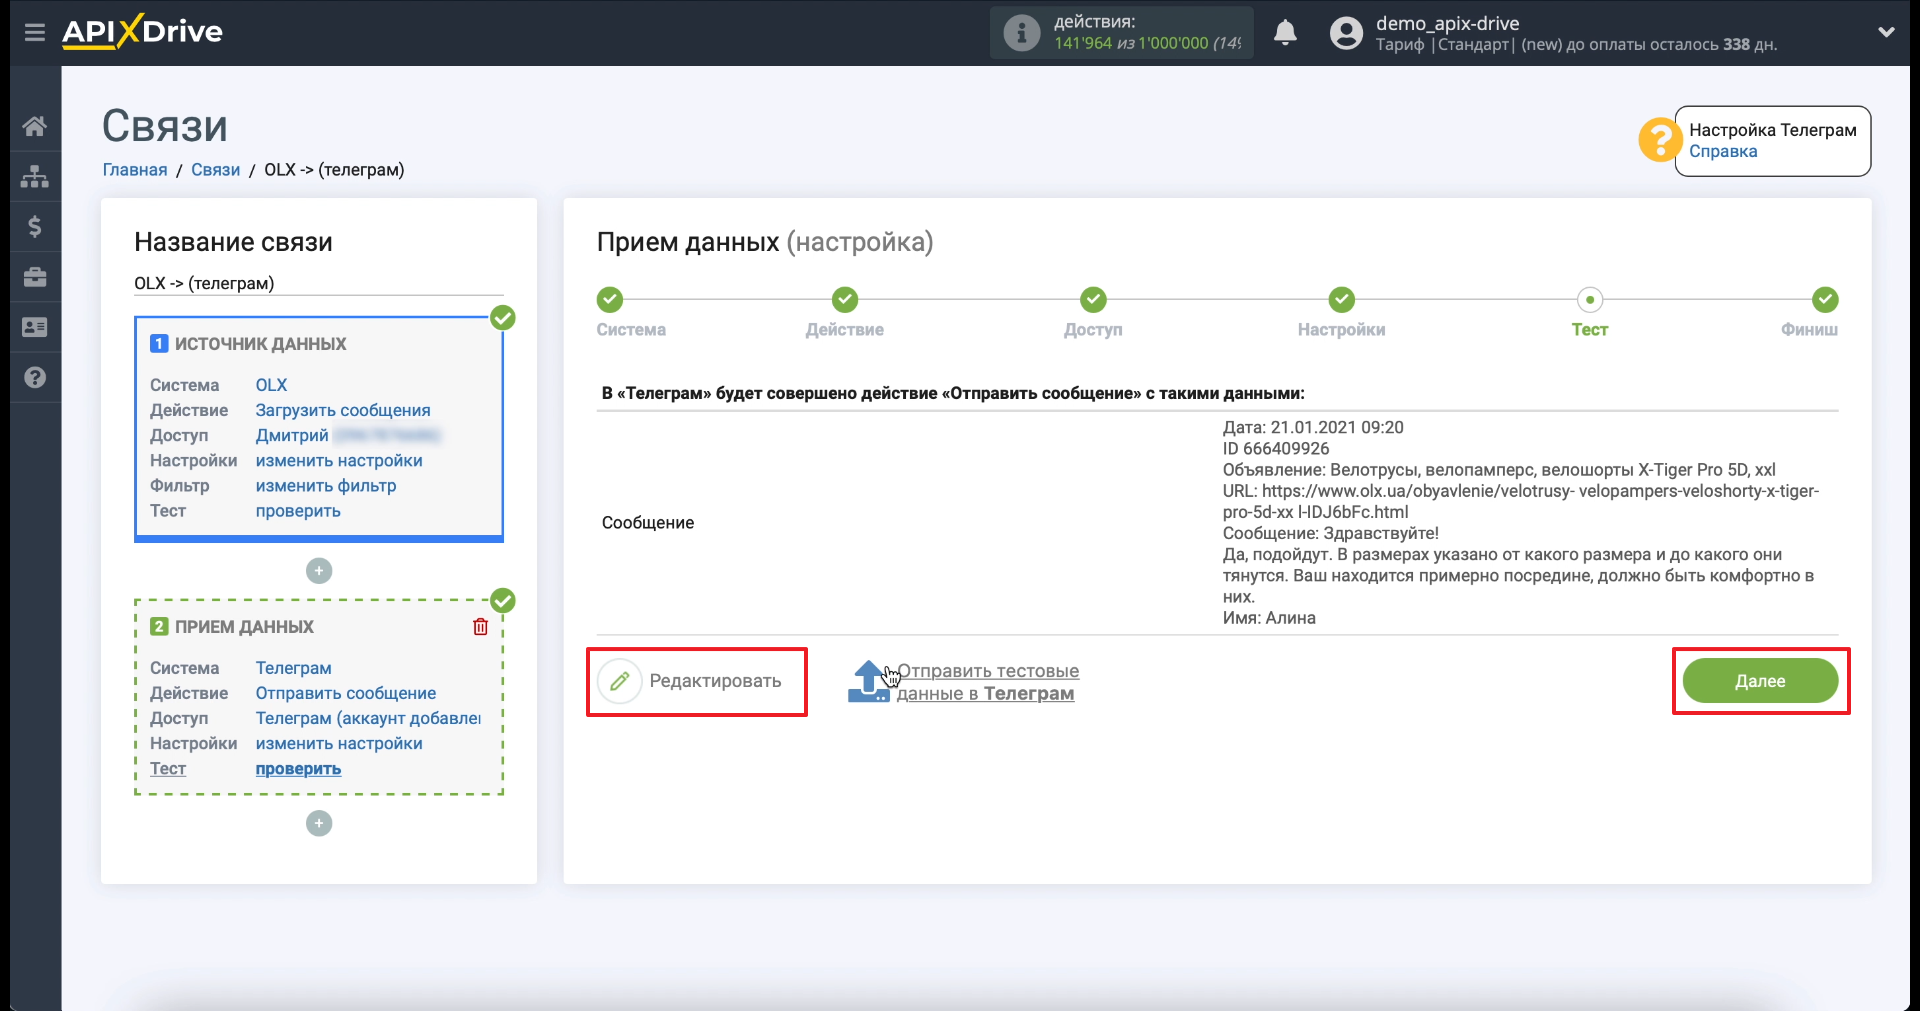
Task: Click the ИСТОЧНИК ДАННЫХ block header
Action: (260, 344)
